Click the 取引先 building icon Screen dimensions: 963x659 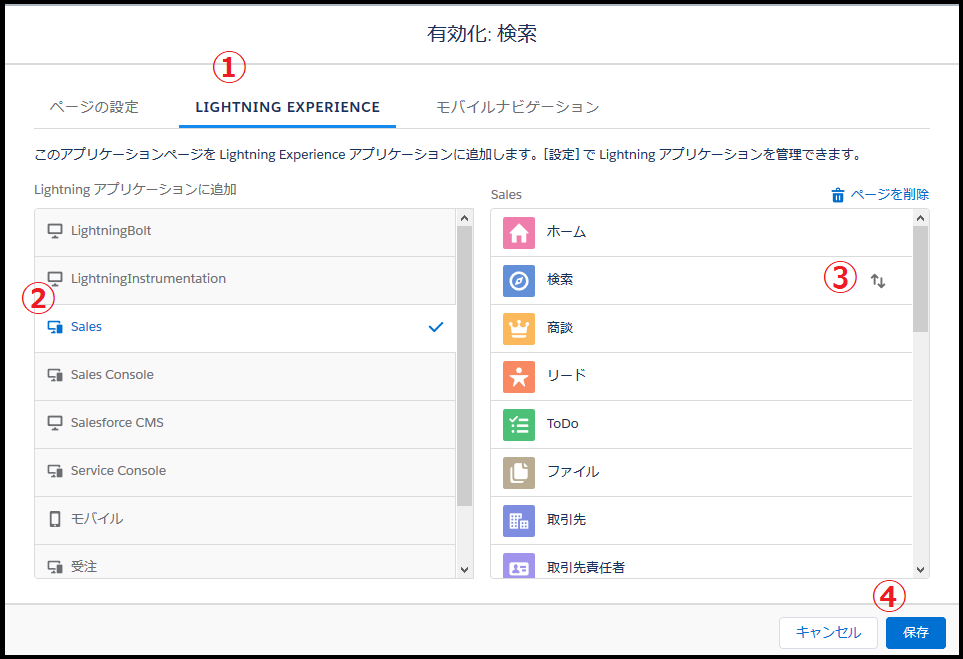point(518,521)
